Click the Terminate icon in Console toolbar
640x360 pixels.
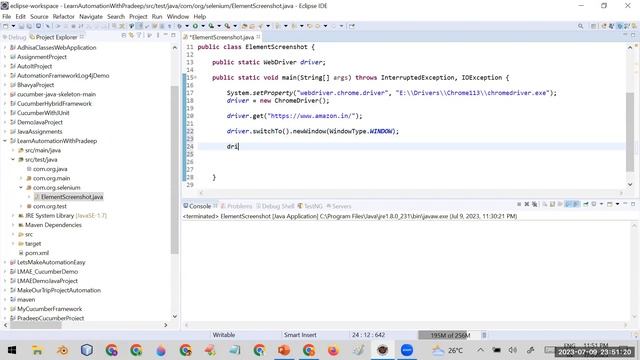519,204
